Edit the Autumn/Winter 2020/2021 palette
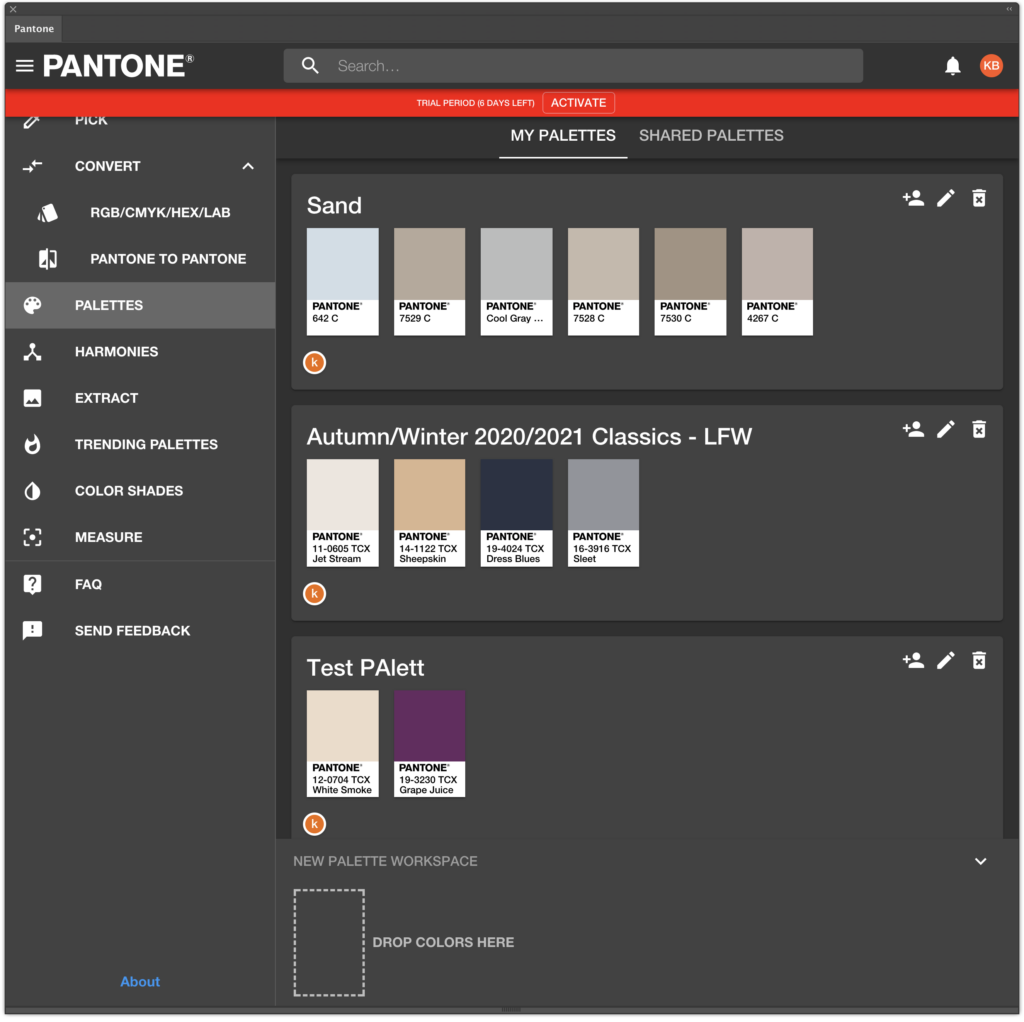The width and height of the screenshot is (1024, 1022). click(946, 430)
